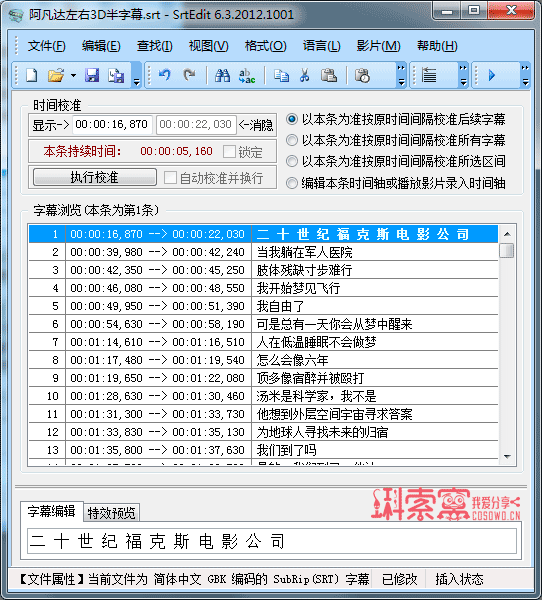Expand toolbar options beside the Play icon
The width and height of the screenshot is (542, 600).
point(526,75)
